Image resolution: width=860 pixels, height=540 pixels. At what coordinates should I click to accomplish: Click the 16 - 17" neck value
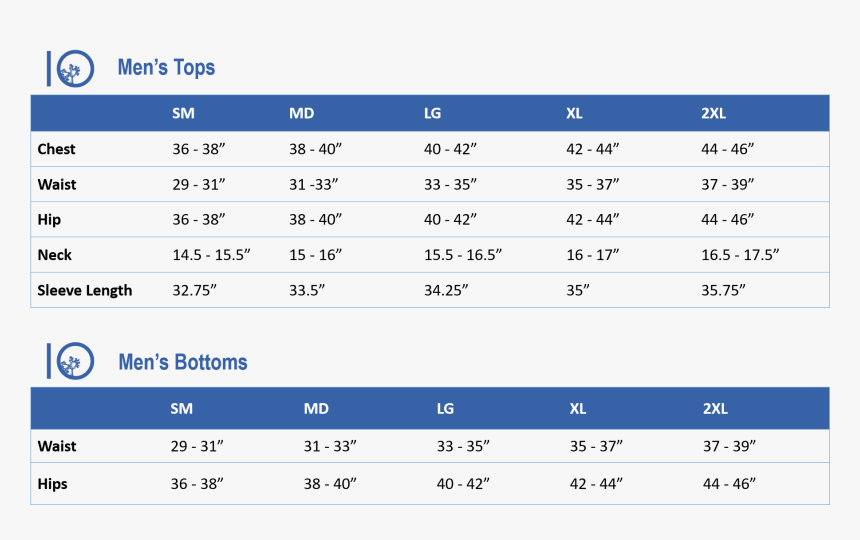click(x=592, y=255)
